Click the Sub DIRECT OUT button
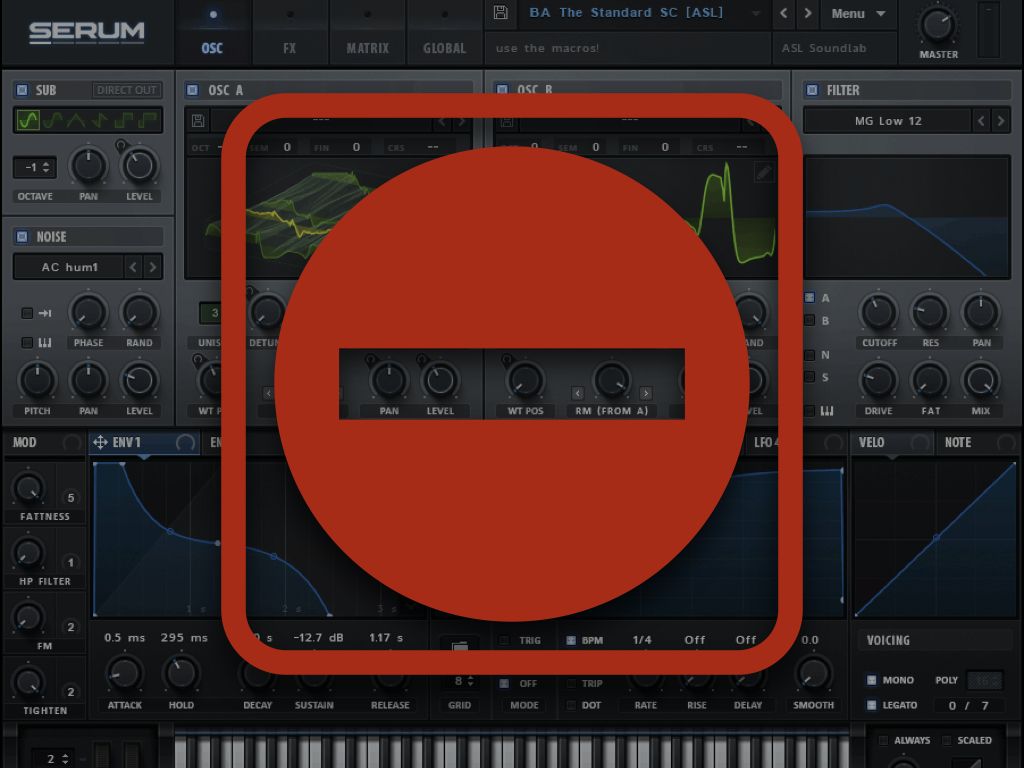The image size is (1024, 768). (127, 90)
